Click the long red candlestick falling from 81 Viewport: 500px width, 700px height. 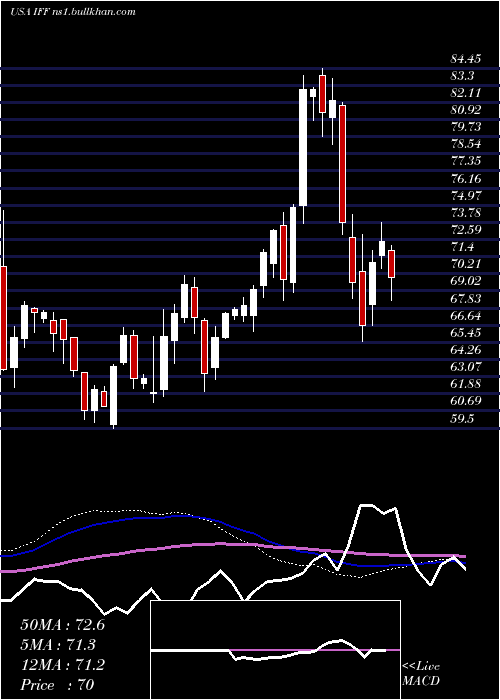pos(342,164)
